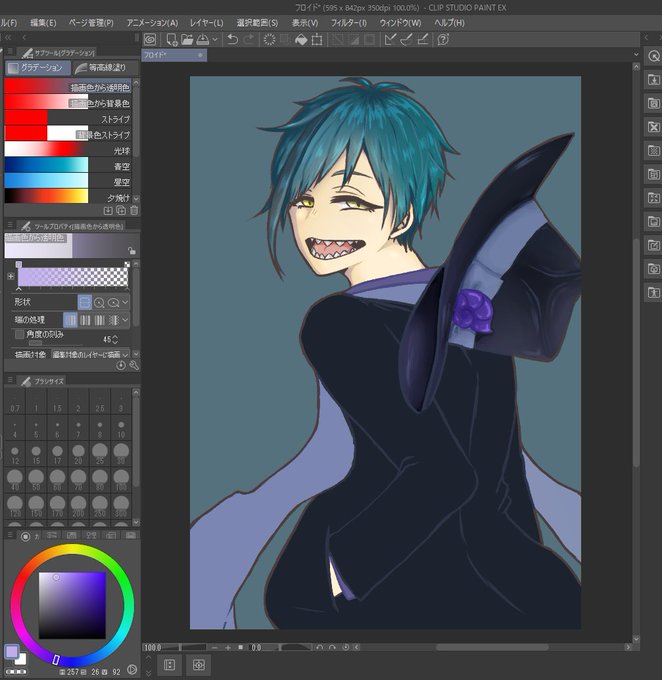Click the Redo arrow in the command bar

coord(249,40)
